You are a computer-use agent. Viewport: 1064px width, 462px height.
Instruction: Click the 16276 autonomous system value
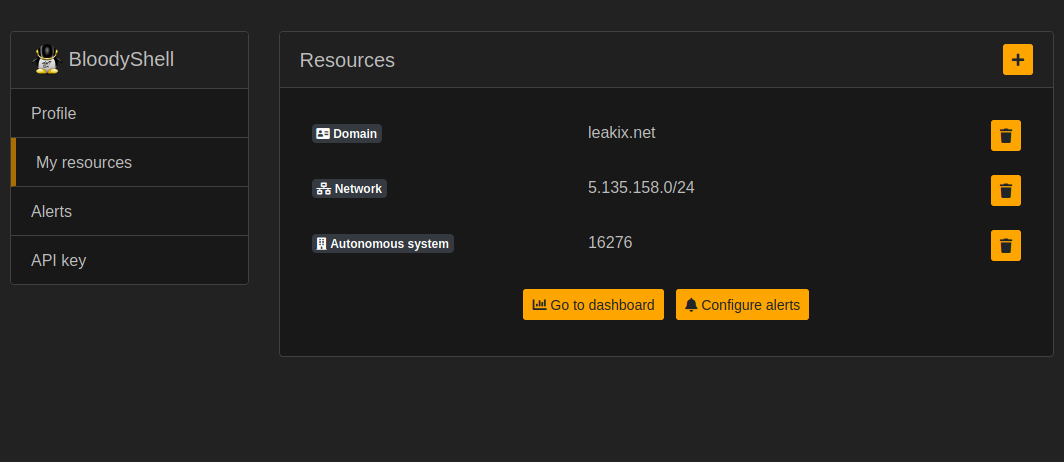coord(610,242)
